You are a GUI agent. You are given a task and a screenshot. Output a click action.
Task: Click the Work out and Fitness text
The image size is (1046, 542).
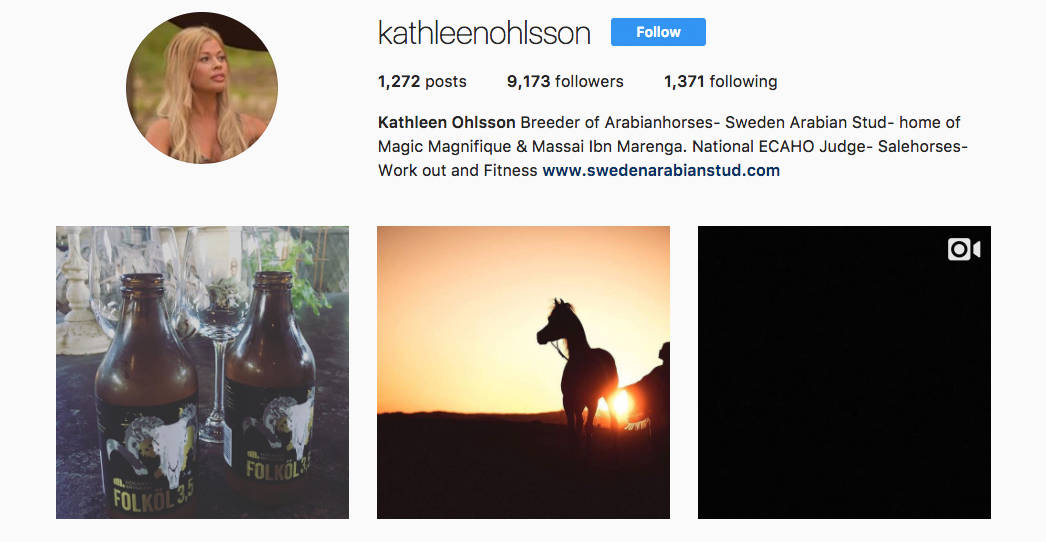(458, 170)
